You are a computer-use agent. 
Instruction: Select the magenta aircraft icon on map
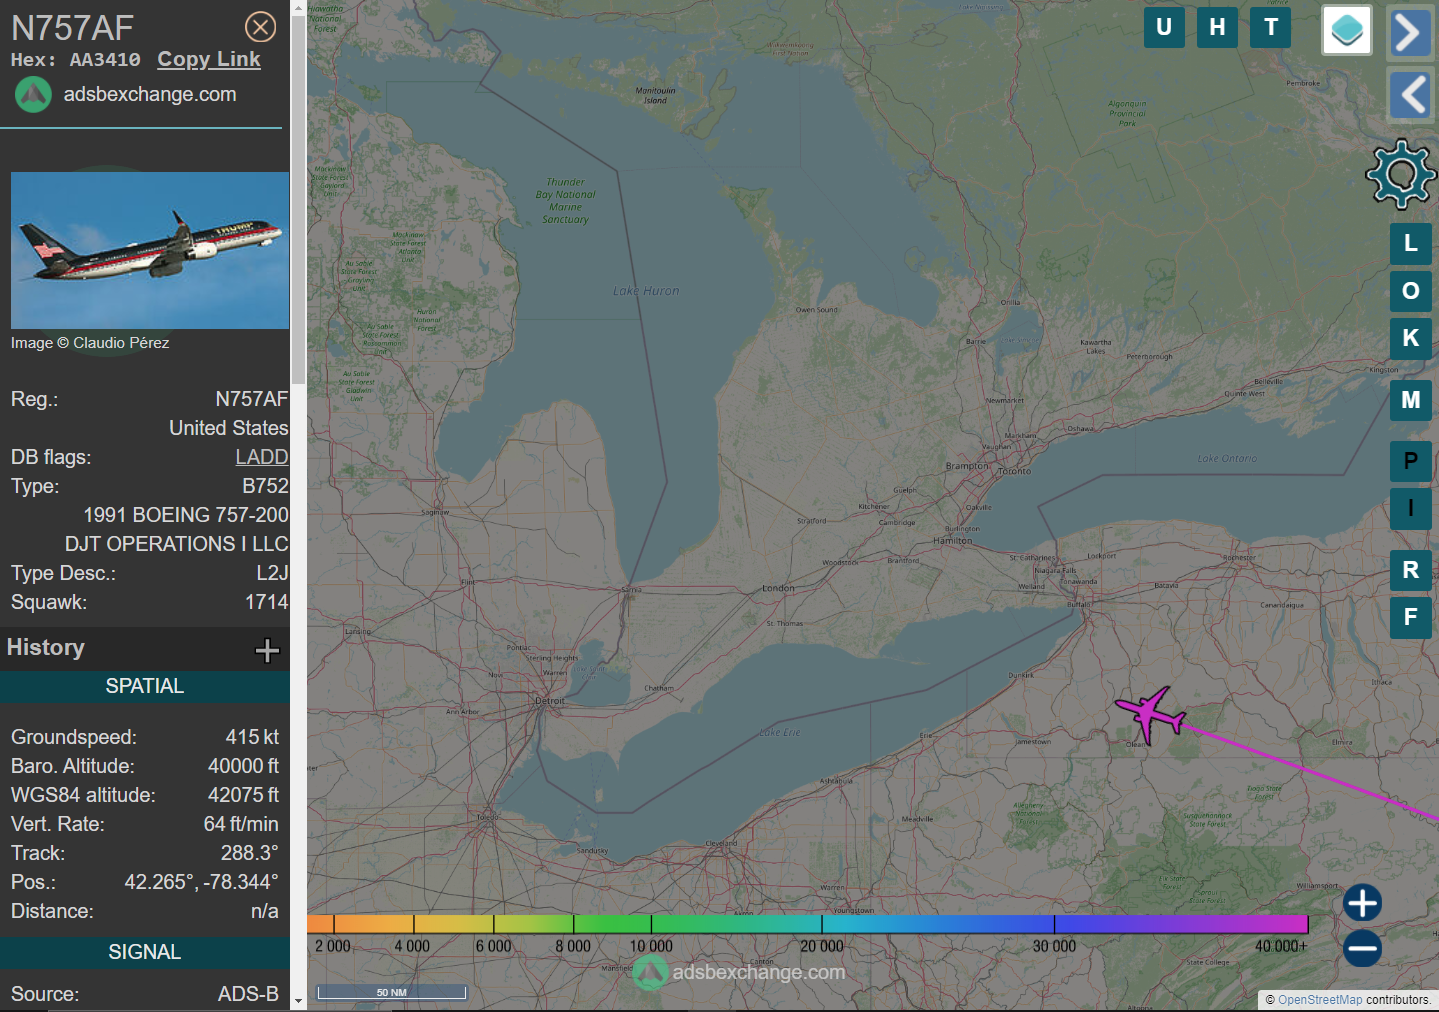pos(1151,715)
